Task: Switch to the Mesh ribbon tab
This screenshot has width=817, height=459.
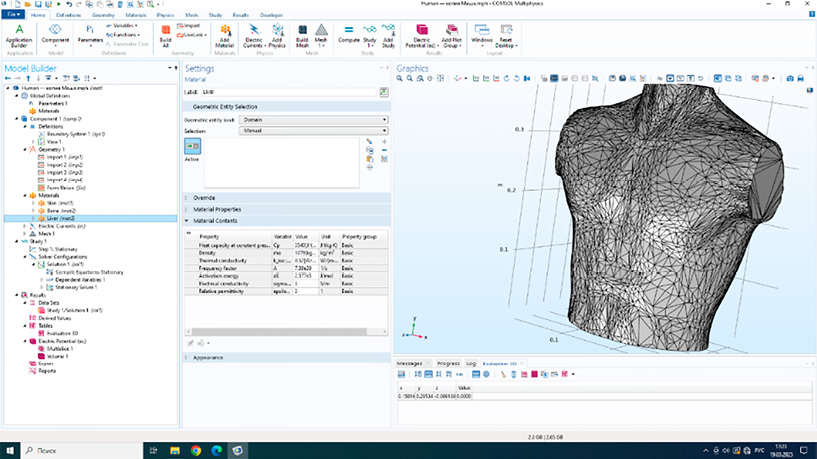Action: tap(191, 16)
